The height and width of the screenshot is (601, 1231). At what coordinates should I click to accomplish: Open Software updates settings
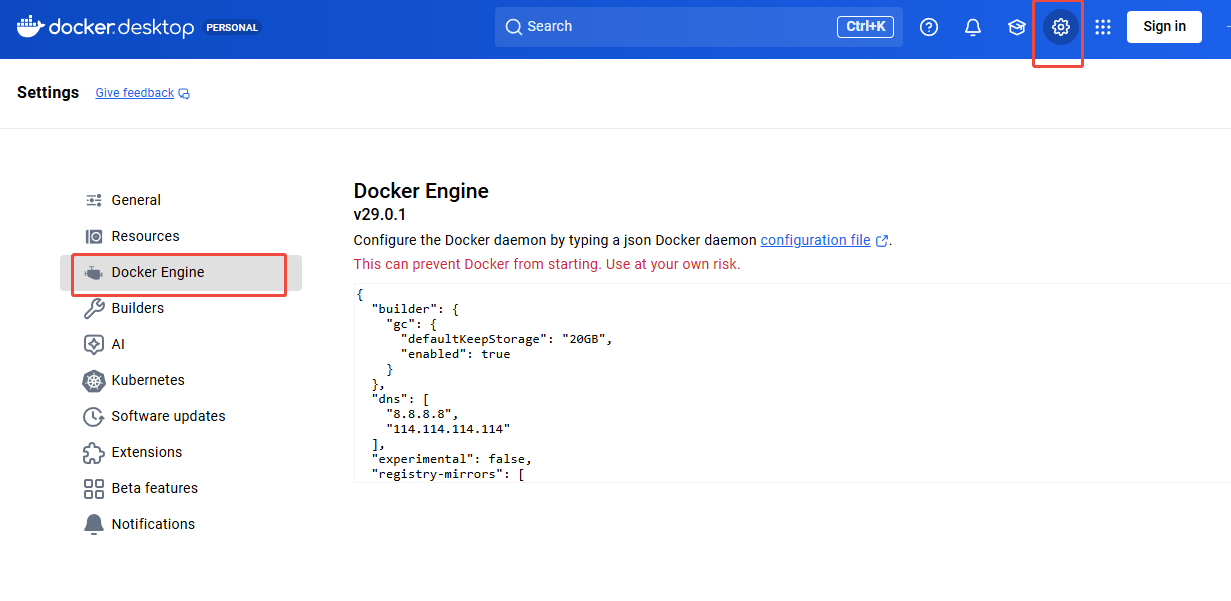(x=181, y=416)
